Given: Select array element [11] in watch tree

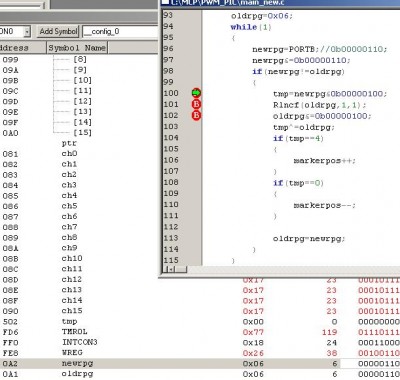Looking at the screenshot, I should pos(82,91).
